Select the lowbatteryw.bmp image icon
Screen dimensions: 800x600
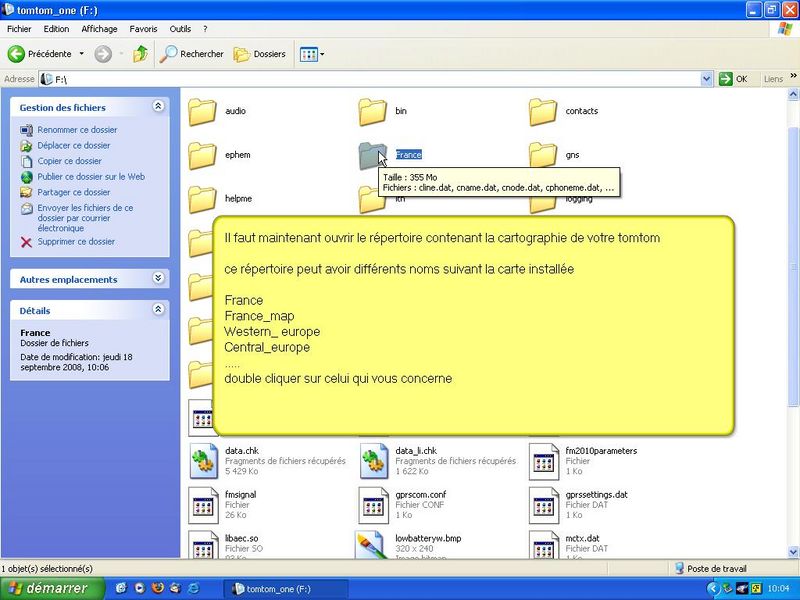[370, 545]
